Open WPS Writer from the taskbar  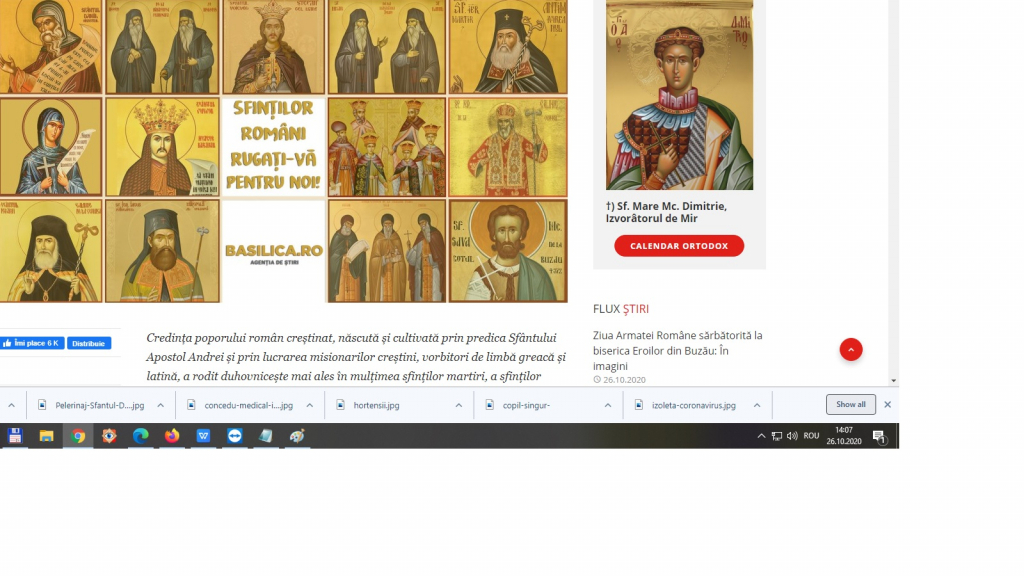click(203, 436)
